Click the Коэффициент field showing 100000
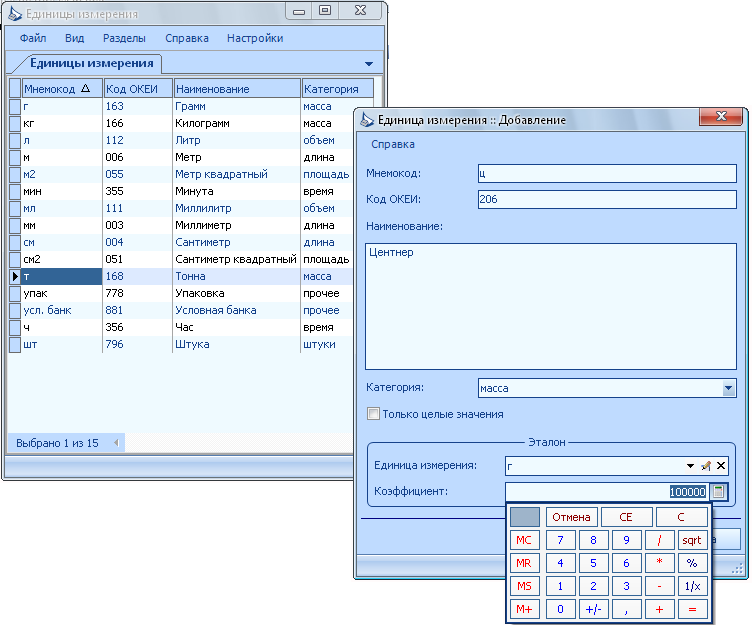 [607, 491]
